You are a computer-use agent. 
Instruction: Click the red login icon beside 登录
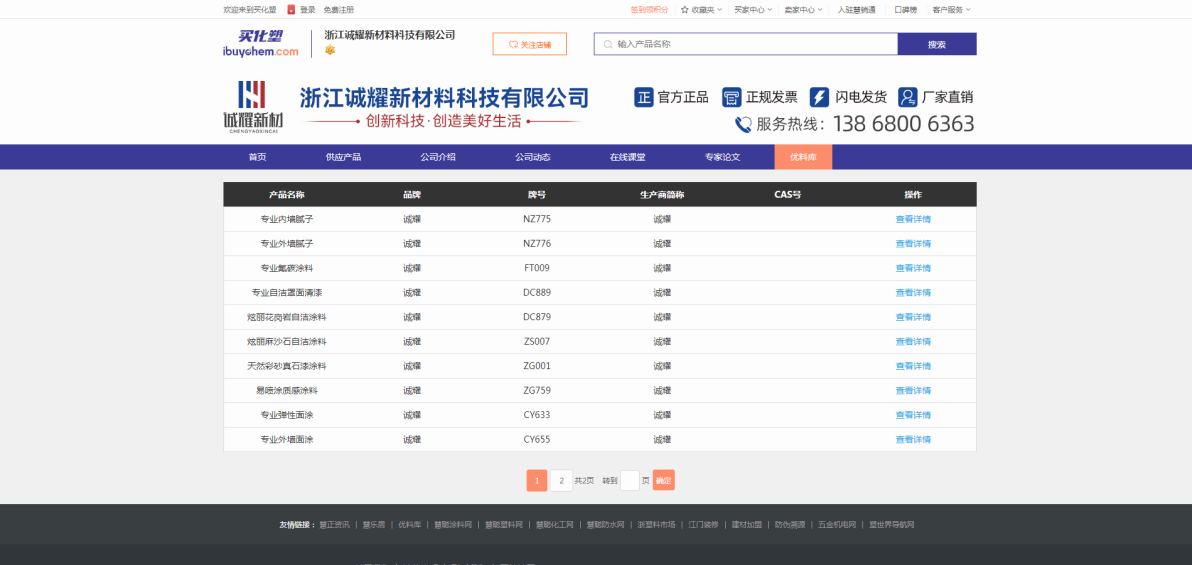291,10
